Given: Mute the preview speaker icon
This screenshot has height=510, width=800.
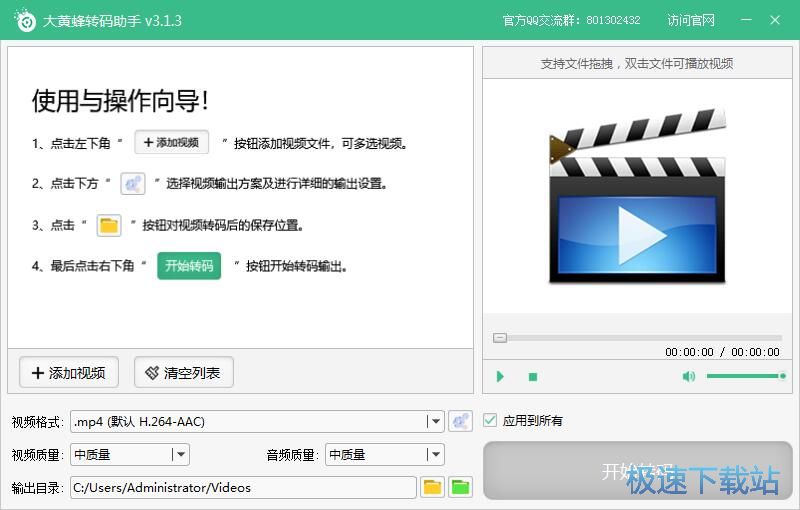Looking at the screenshot, I should [688, 377].
